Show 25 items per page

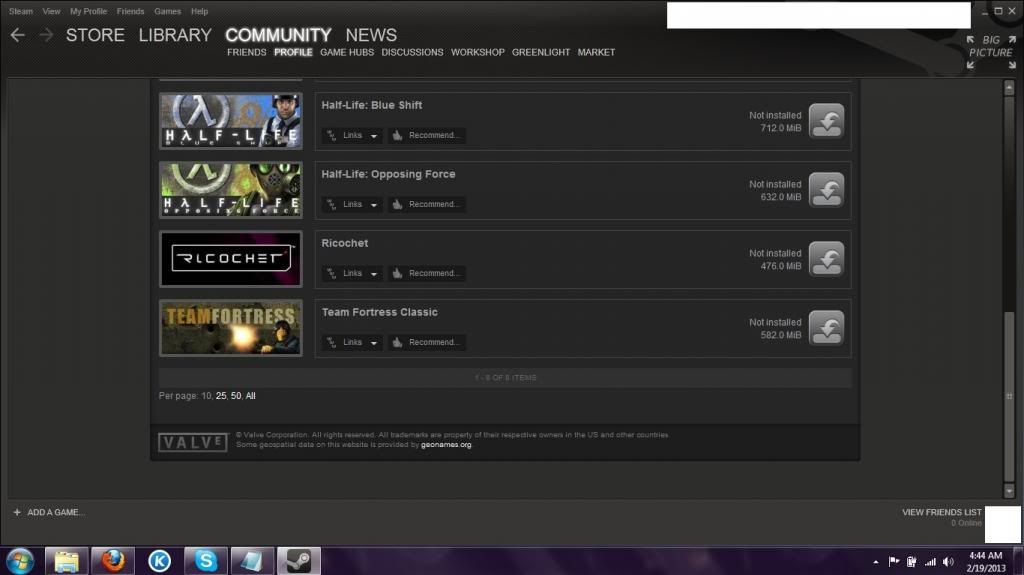click(x=221, y=396)
